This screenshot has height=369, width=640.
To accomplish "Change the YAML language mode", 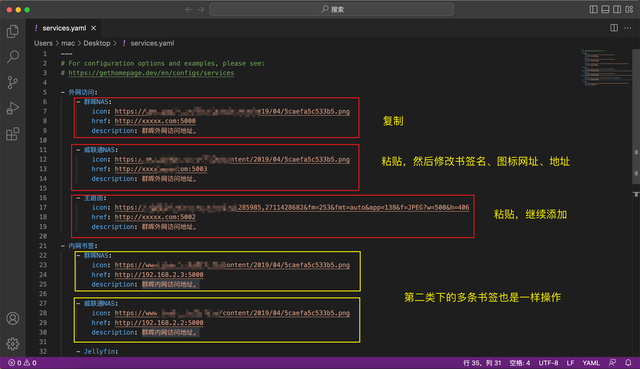I will point(591,362).
